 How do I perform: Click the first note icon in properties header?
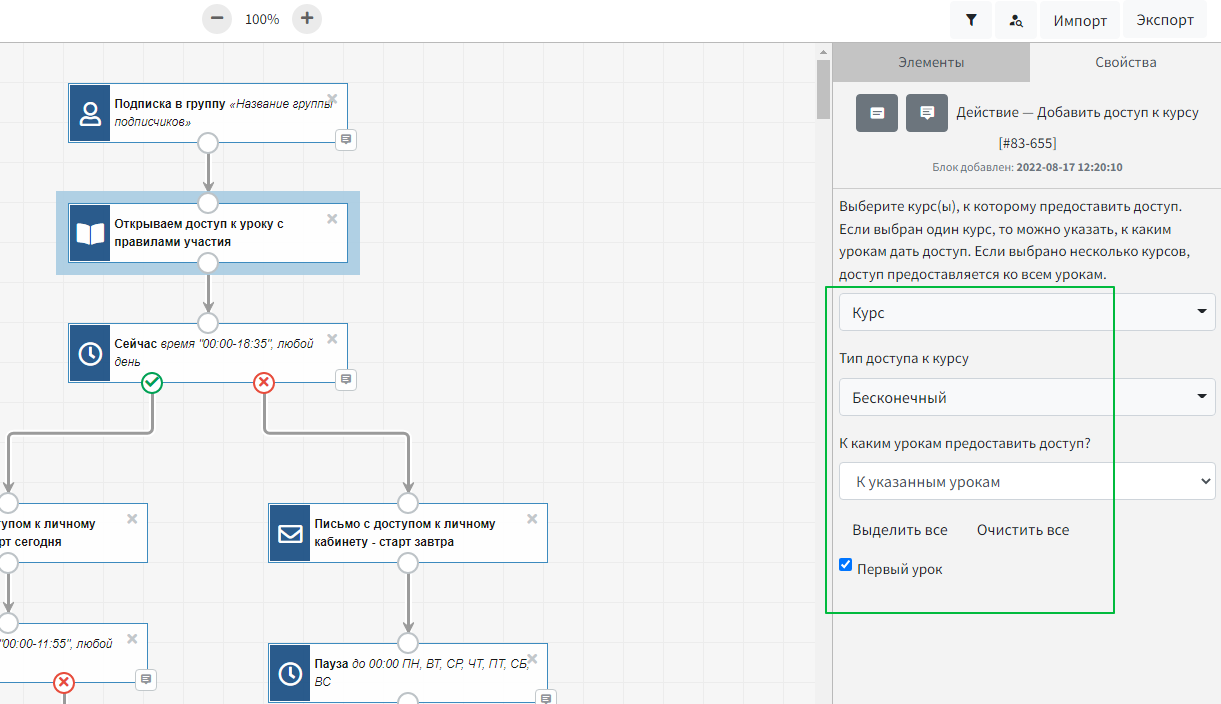pyautogui.click(x=877, y=113)
